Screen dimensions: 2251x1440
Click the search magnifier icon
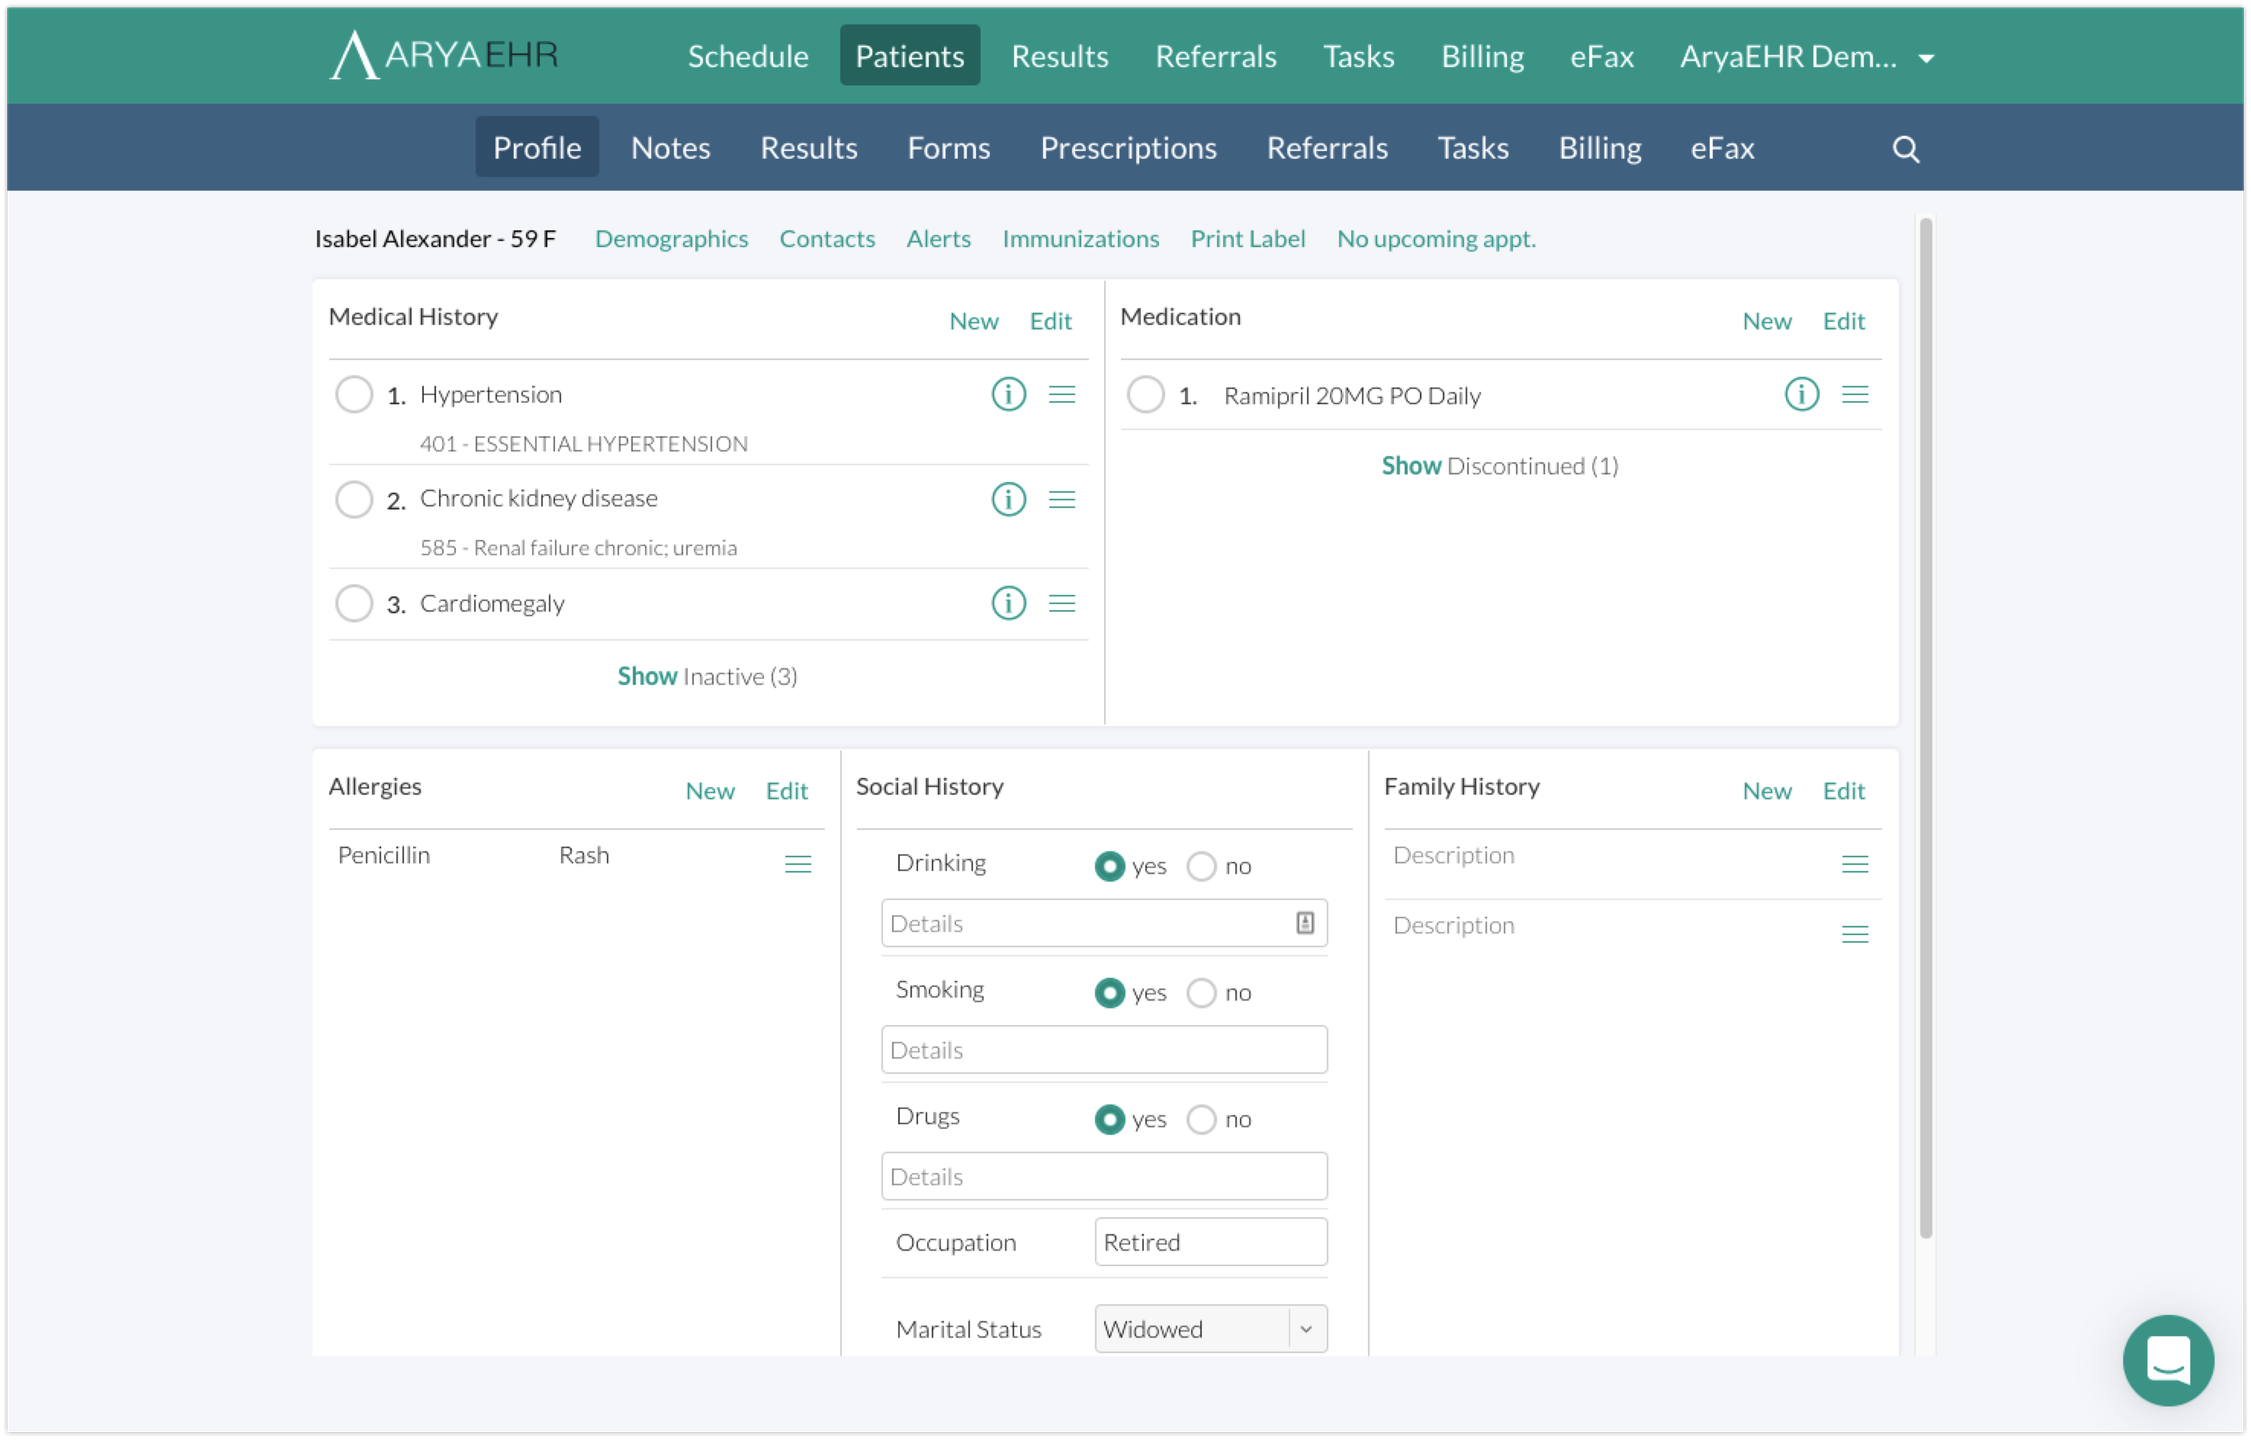(x=1905, y=149)
